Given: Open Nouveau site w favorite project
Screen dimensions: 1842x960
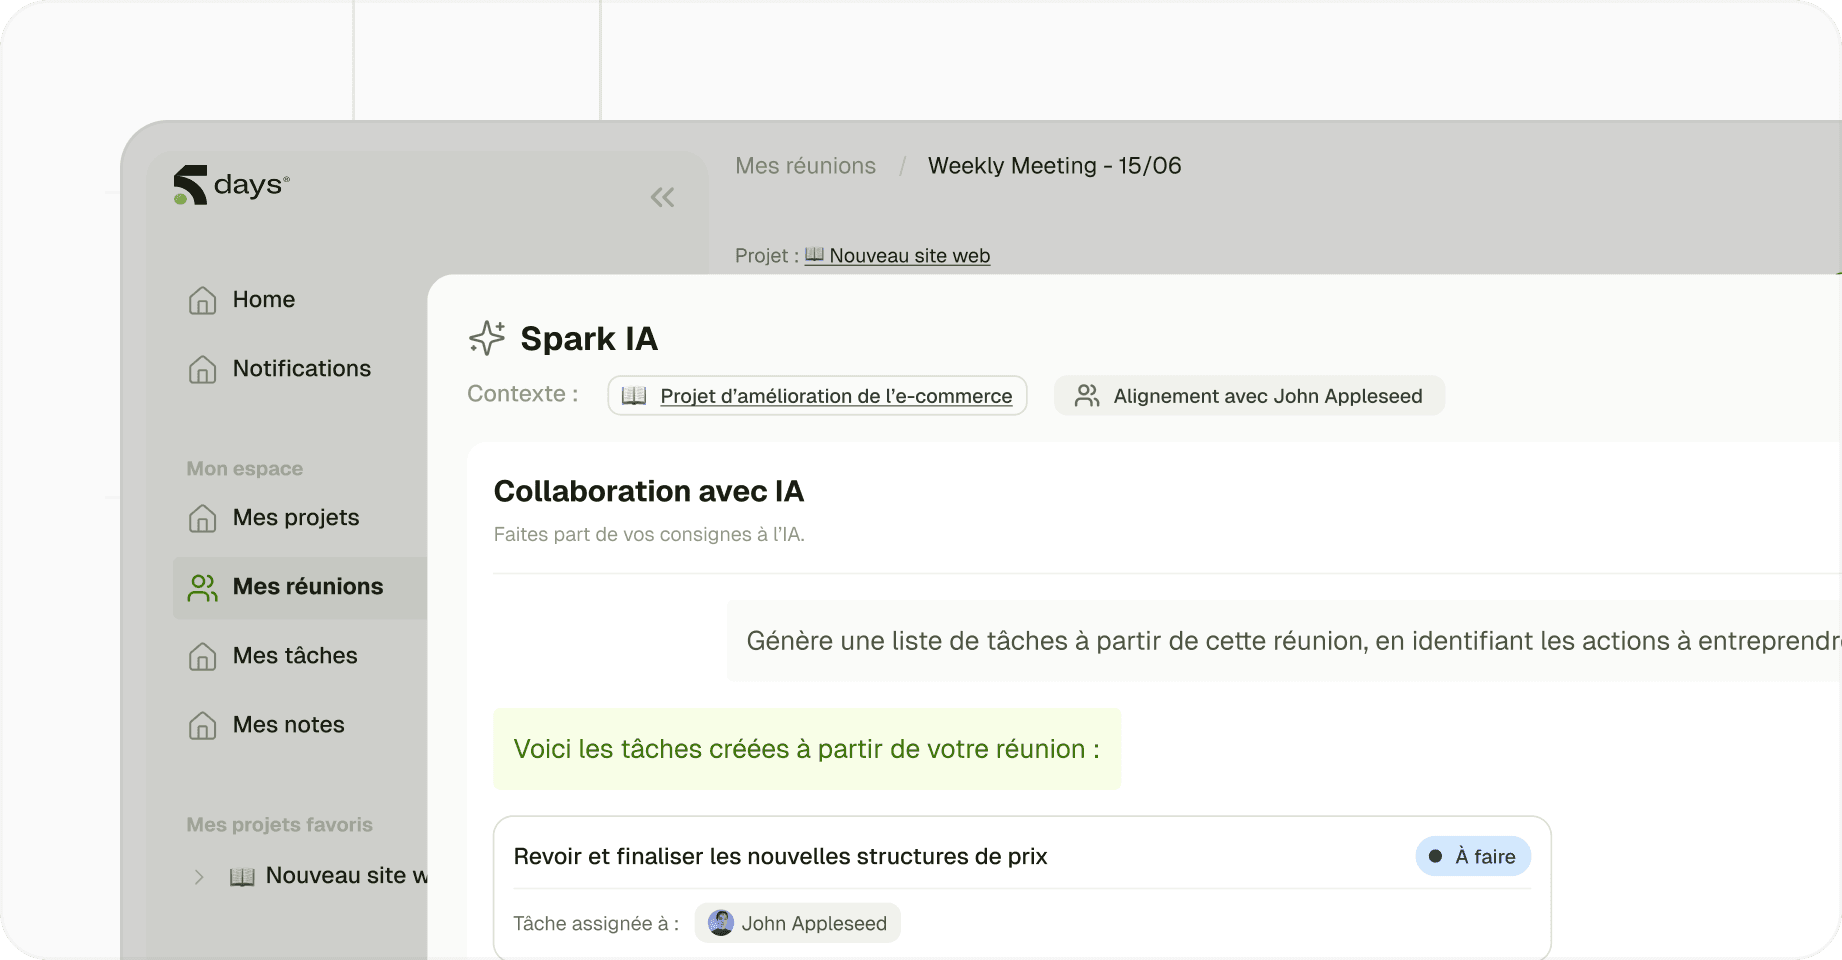Looking at the screenshot, I should [x=346, y=876].
